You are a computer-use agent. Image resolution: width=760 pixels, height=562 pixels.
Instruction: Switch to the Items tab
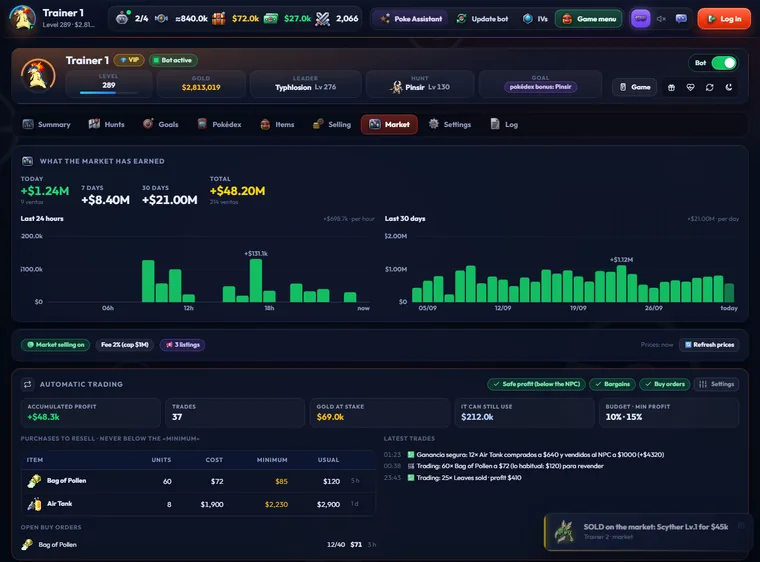[277, 125]
